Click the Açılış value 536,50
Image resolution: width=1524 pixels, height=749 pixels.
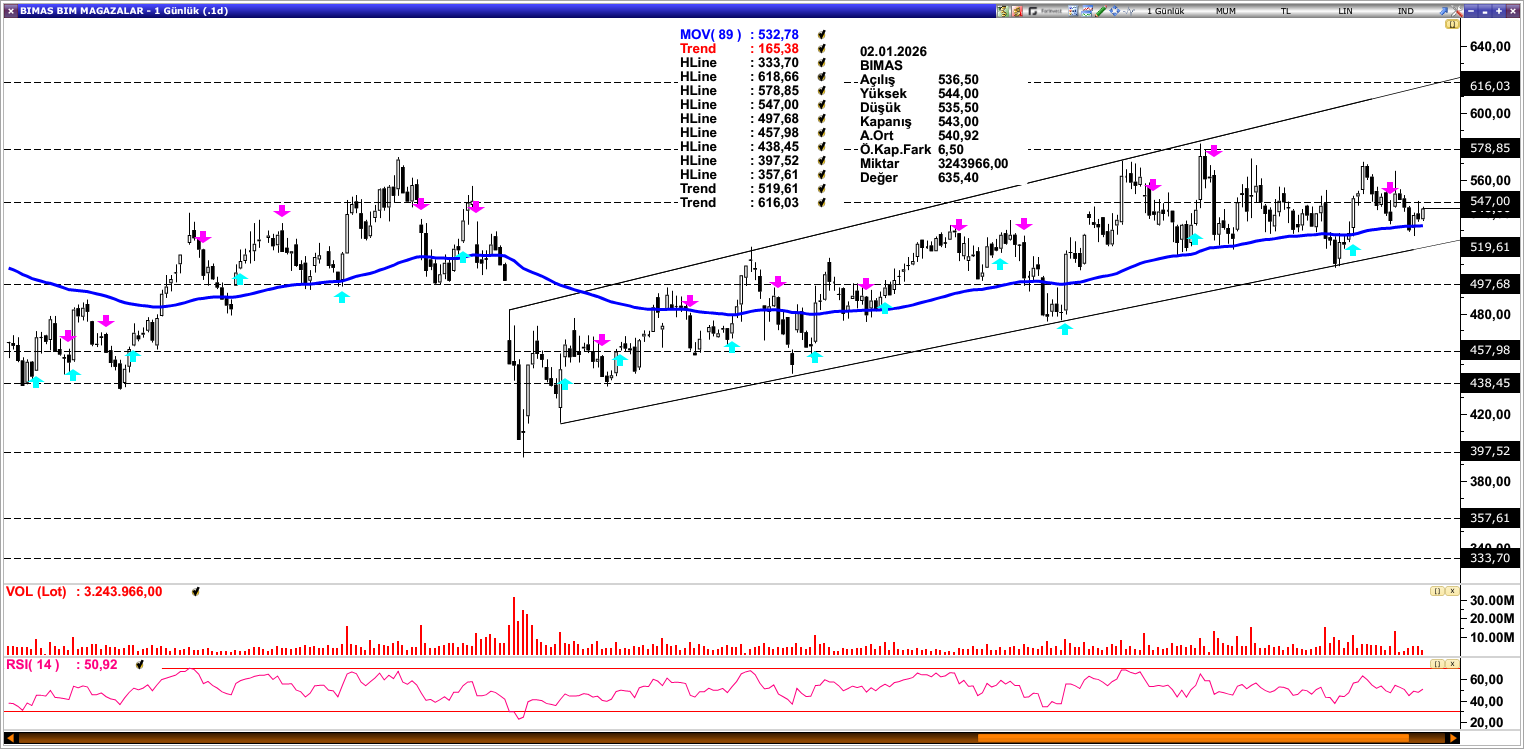[958, 79]
